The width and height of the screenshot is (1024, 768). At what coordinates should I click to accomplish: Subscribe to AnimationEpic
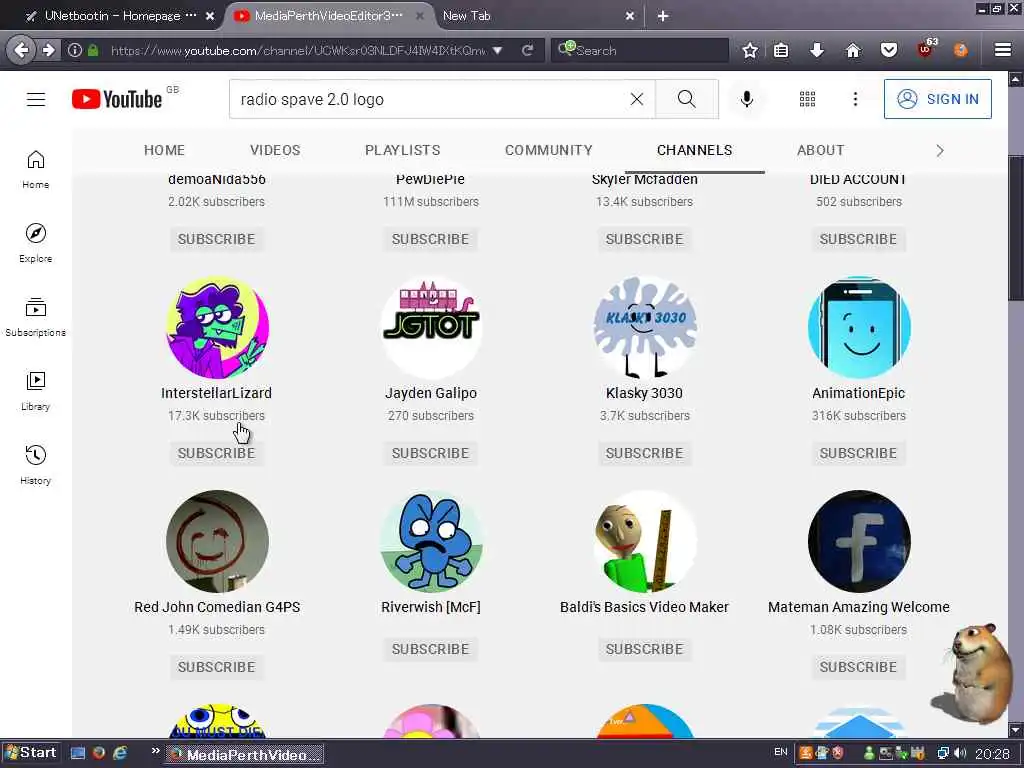pos(858,453)
